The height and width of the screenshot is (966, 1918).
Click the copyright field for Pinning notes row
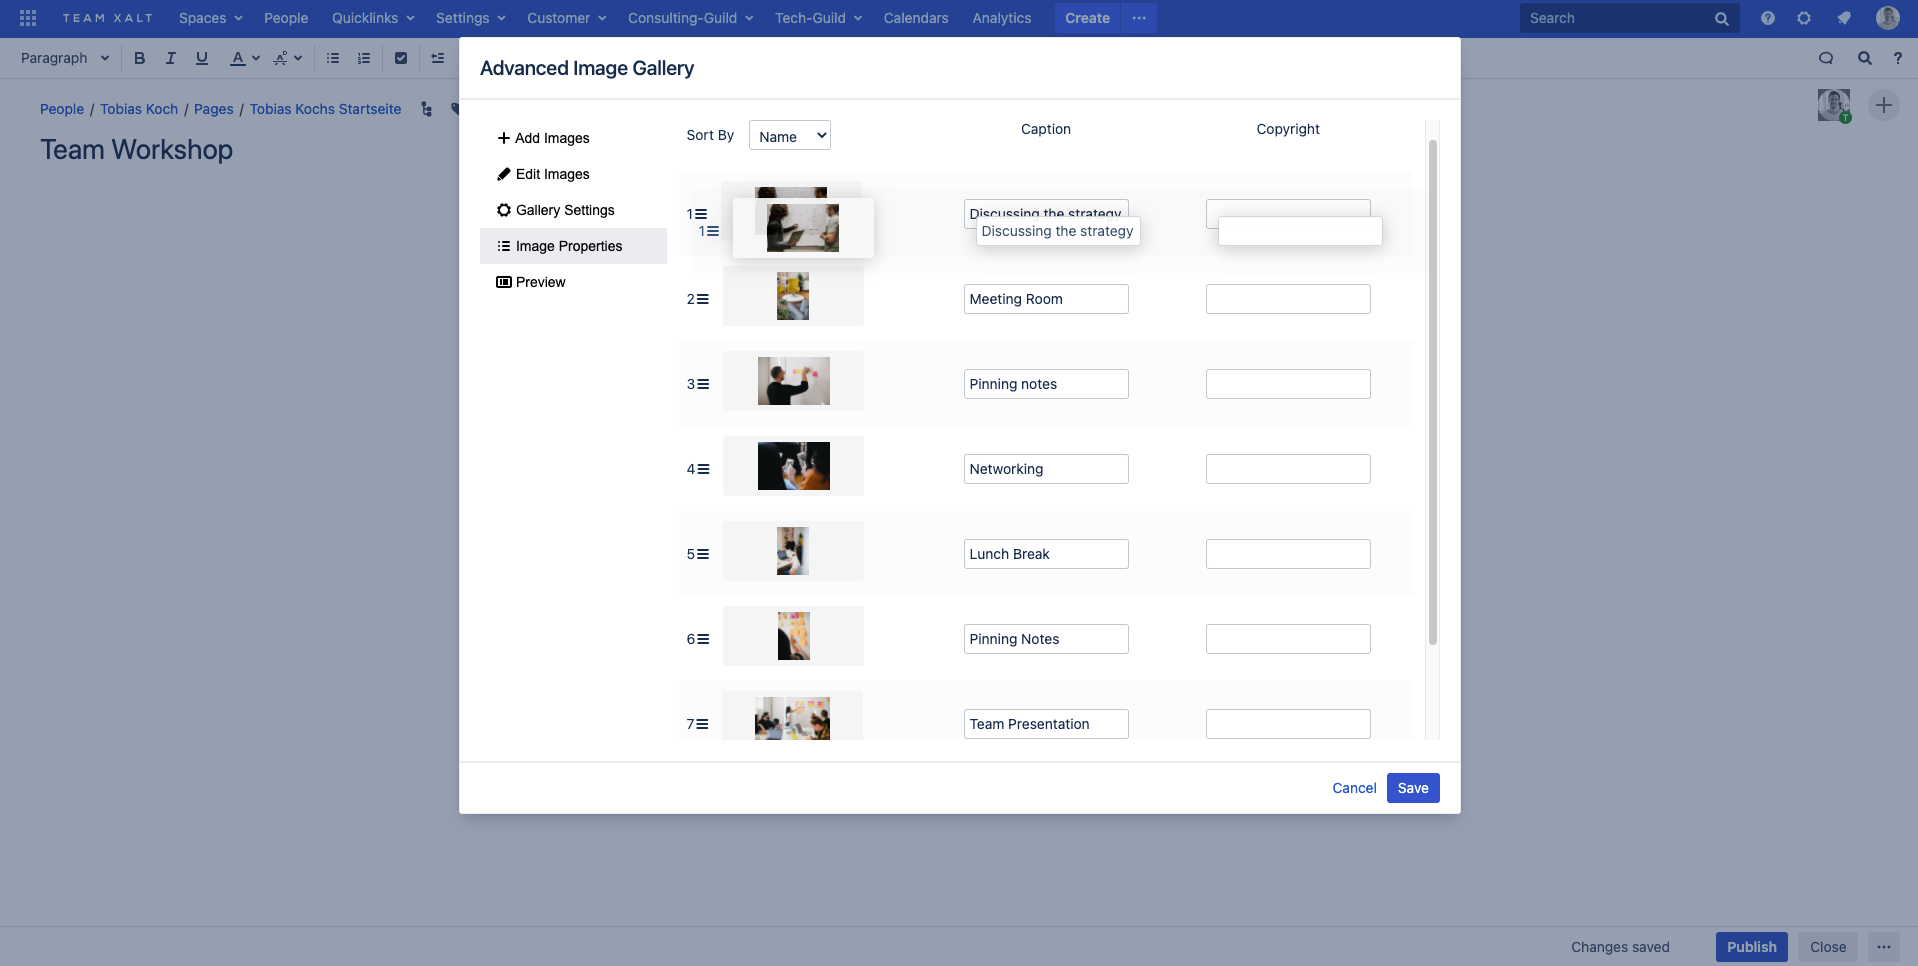coord(1288,384)
